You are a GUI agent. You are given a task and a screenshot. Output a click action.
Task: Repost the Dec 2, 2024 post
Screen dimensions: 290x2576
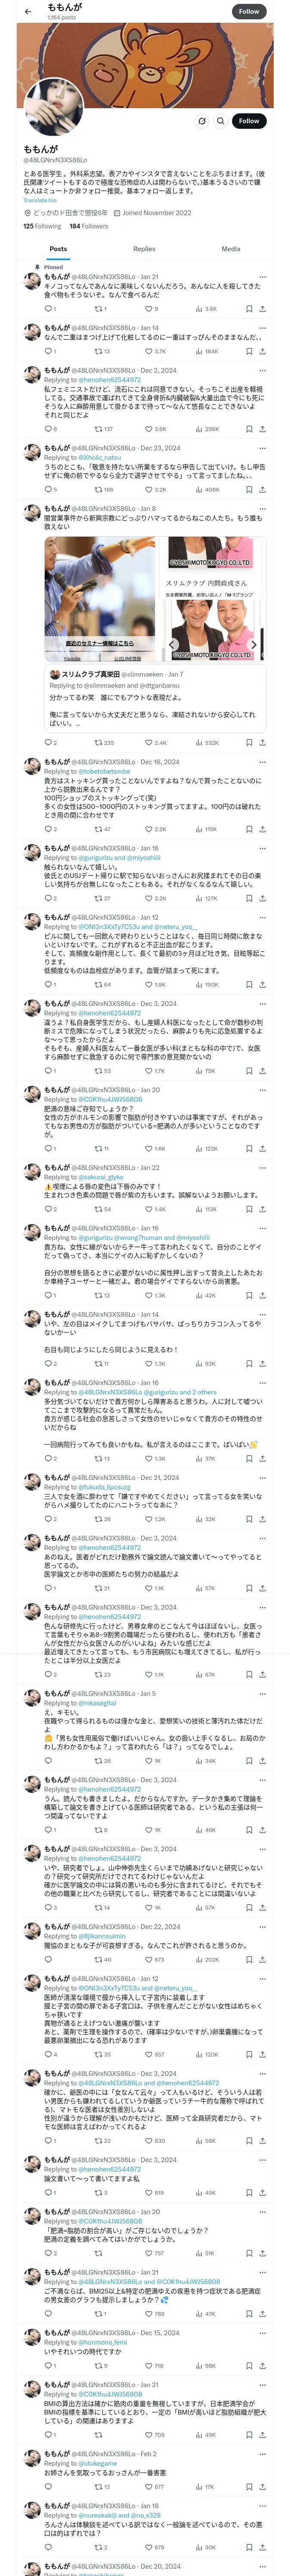coord(98,429)
